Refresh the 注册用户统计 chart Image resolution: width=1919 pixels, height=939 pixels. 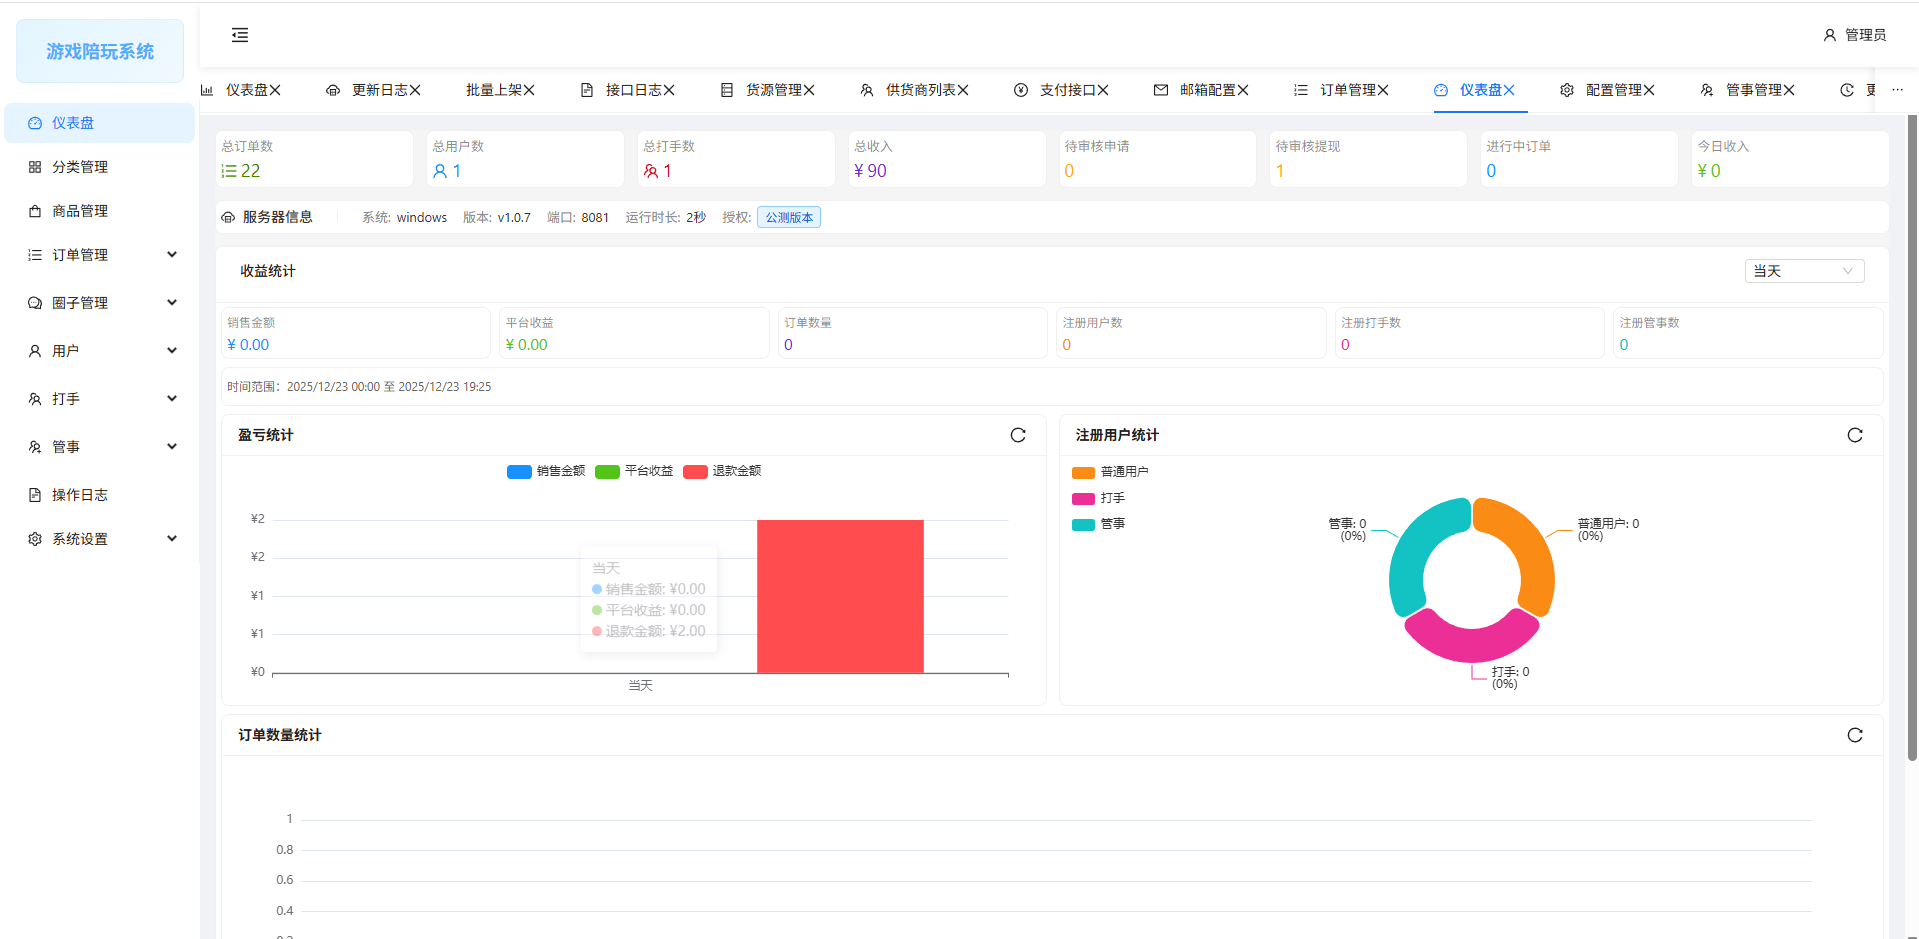click(1855, 435)
